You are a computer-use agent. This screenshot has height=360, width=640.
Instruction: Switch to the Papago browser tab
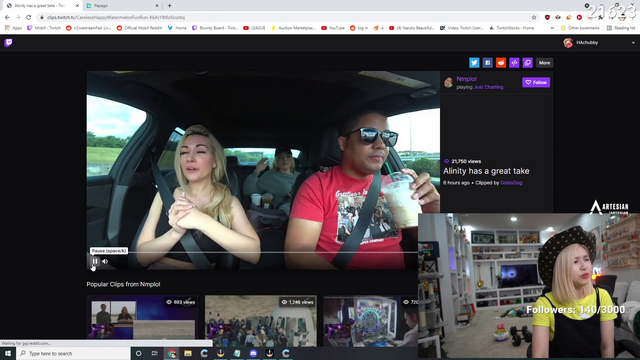pyautogui.click(x=122, y=6)
